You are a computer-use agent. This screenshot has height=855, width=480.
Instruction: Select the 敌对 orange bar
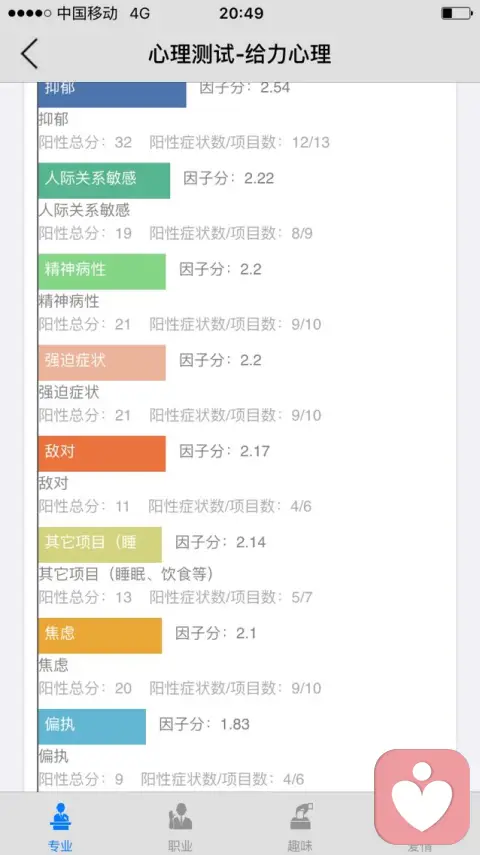(x=102, y=454)
